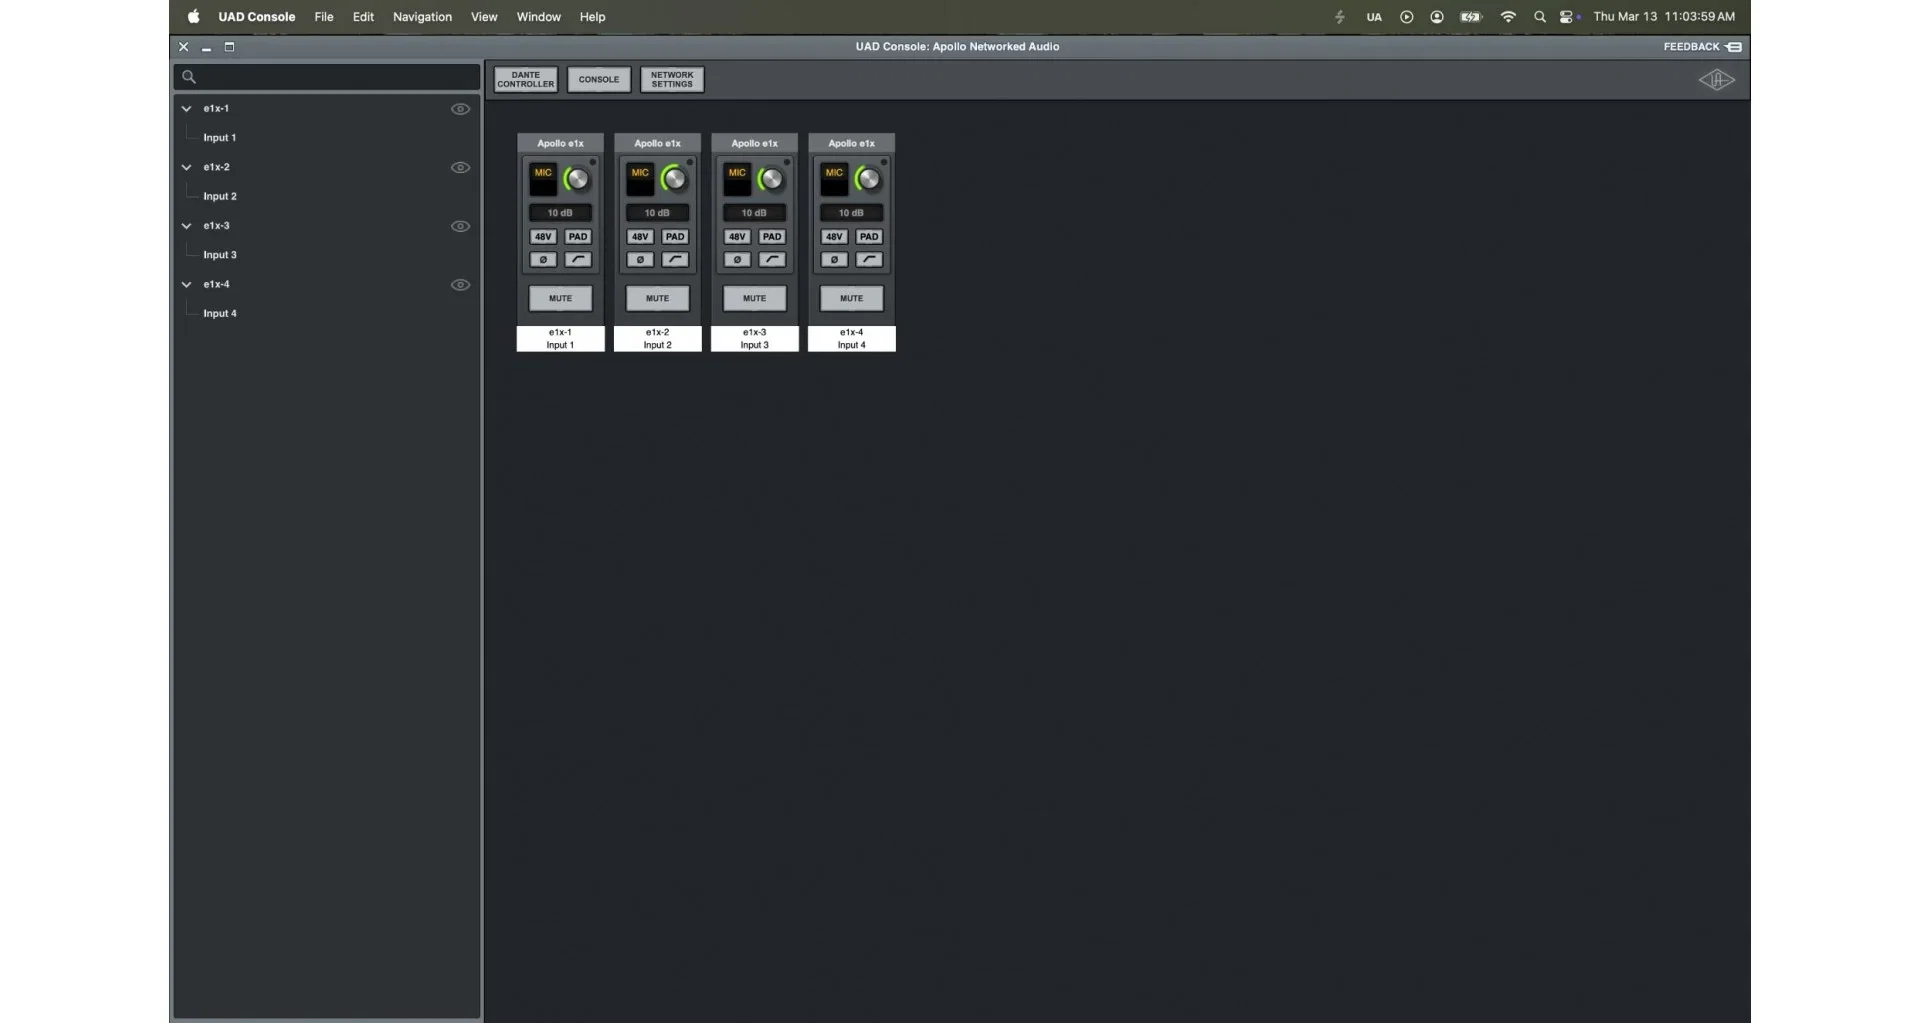The width and height of the screenshot is (1920, 1023).
Task: Open the Help menu
Action: pos(592,17)
